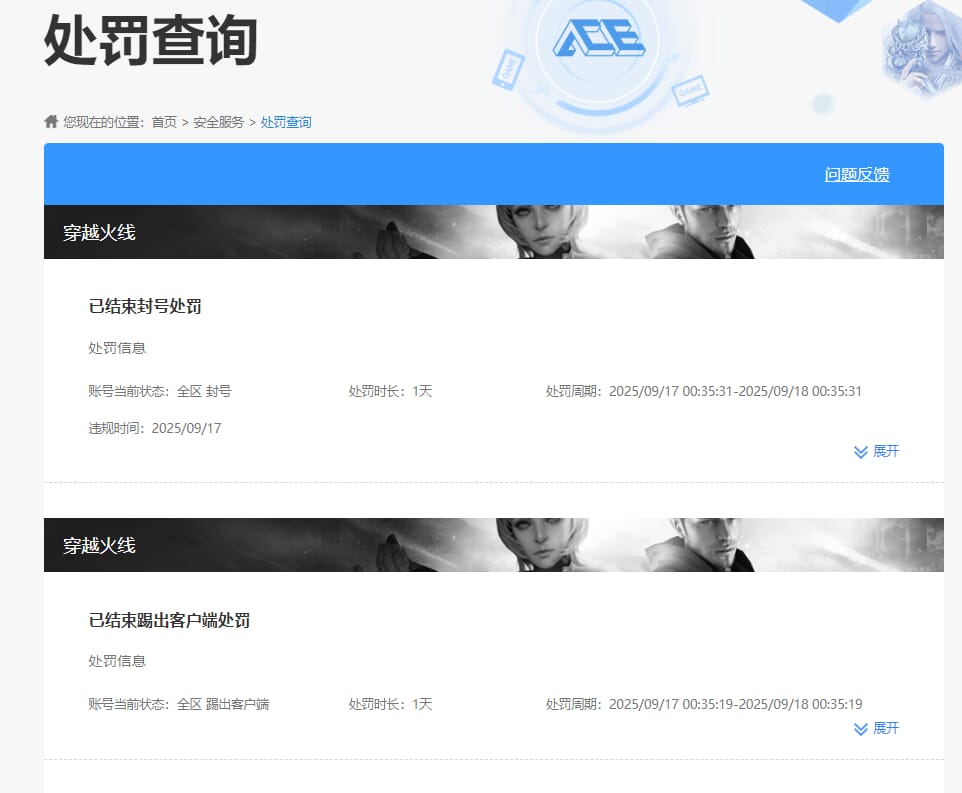Click the blue header bar containing 问题反馈
Image resolution: width=962 pixels, height=793 pixels.
pyautogui.click(x=492, y=173)
